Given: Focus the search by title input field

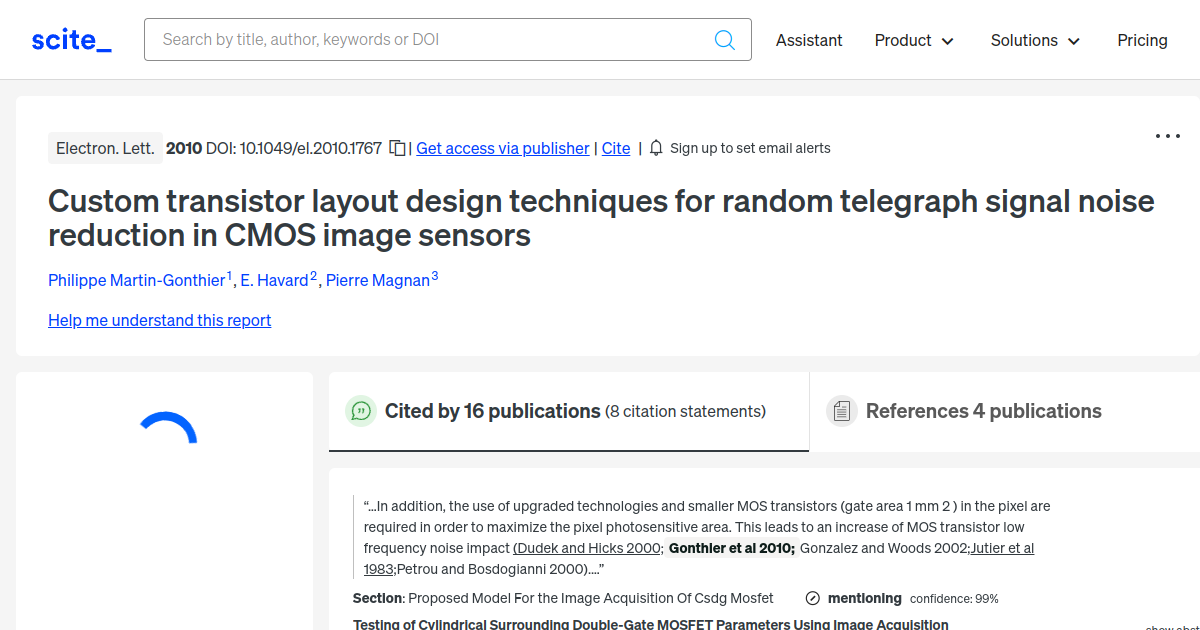Looking at the screenshot, I should (430, 40).
